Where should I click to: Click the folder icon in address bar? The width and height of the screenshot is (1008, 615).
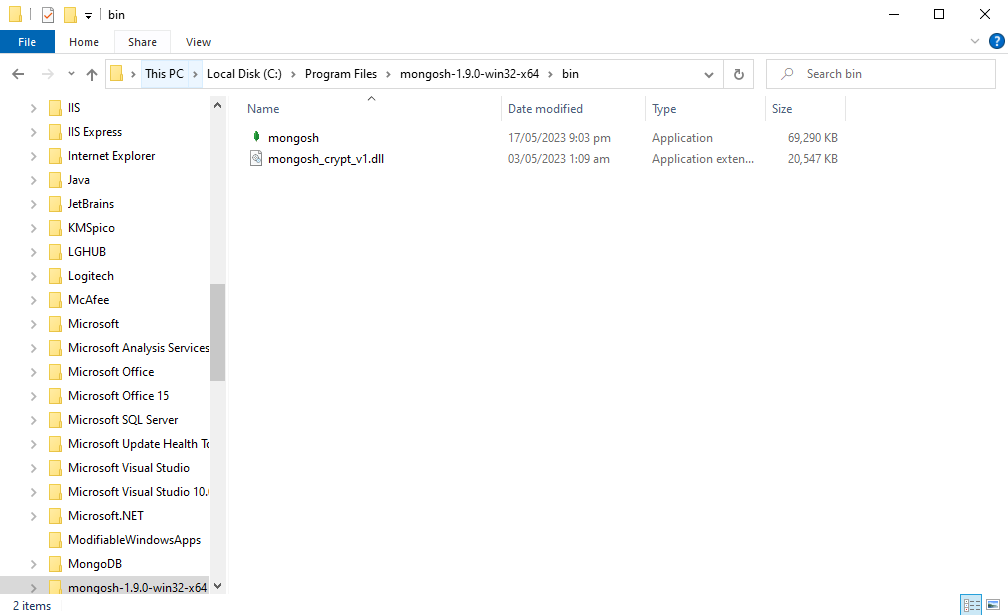(x=116, y=73)
